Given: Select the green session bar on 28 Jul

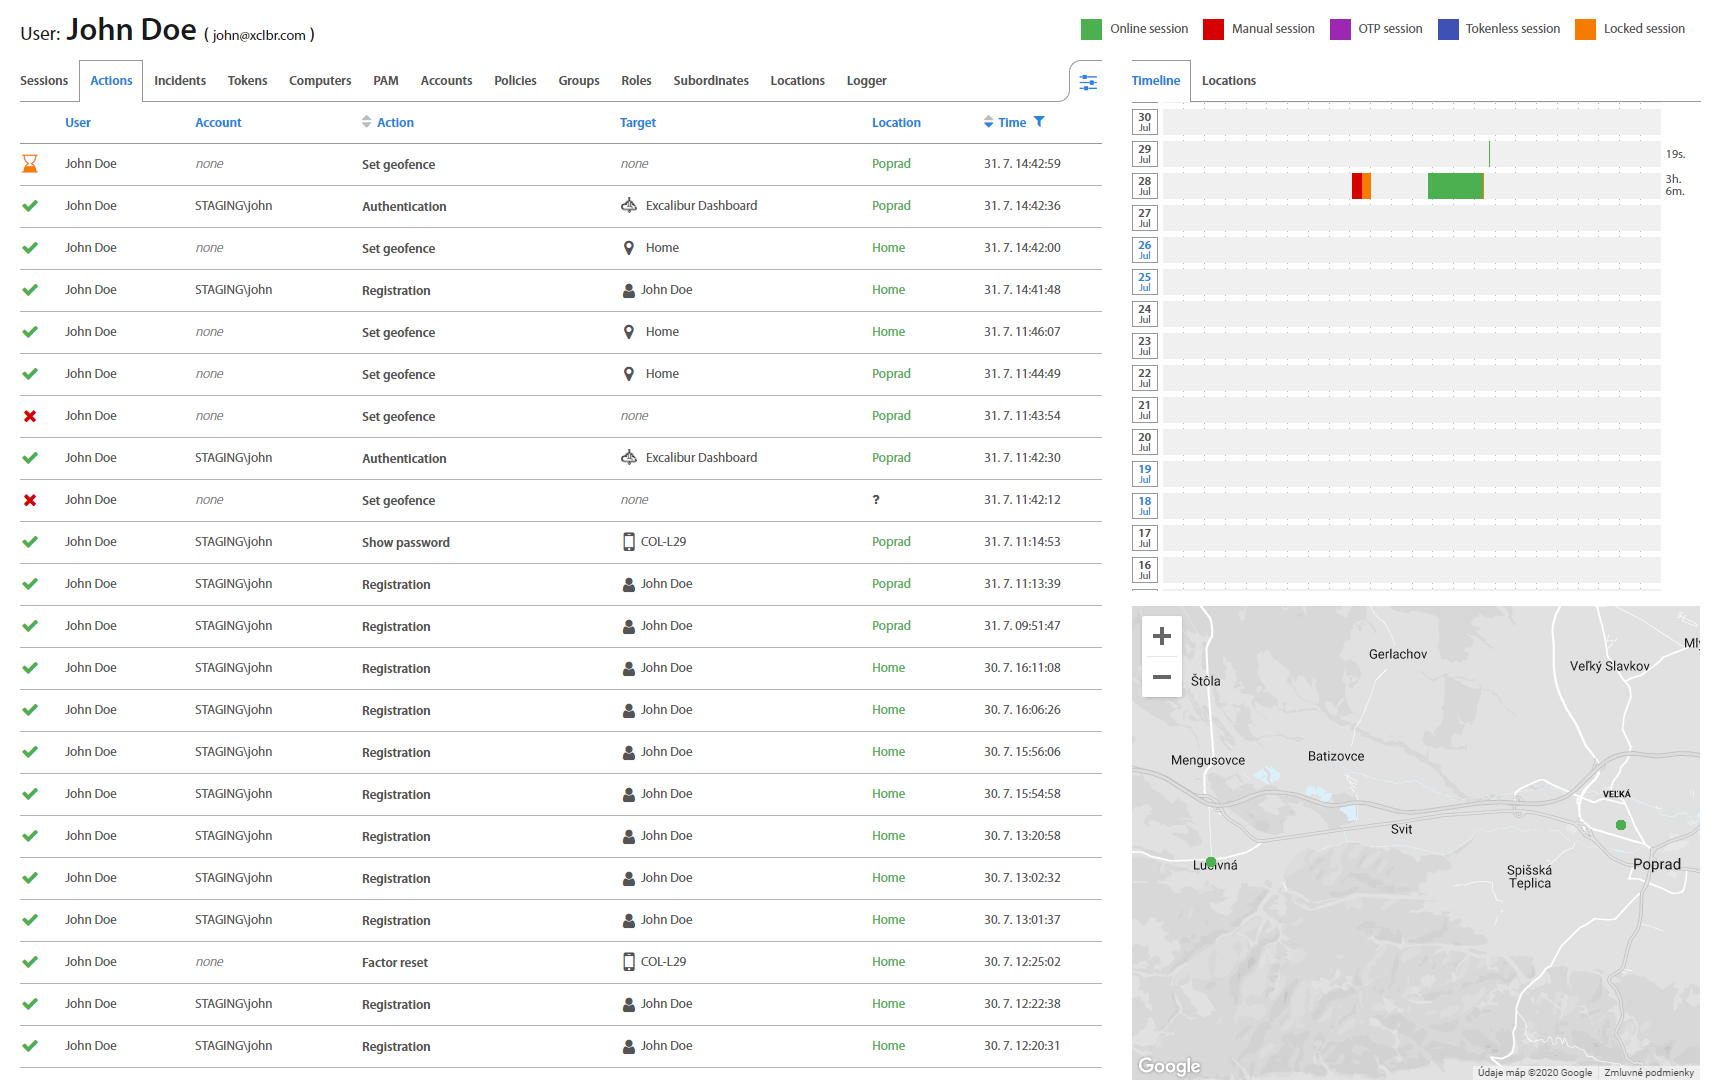Looking at the screenshot, I should (1455, 186).
